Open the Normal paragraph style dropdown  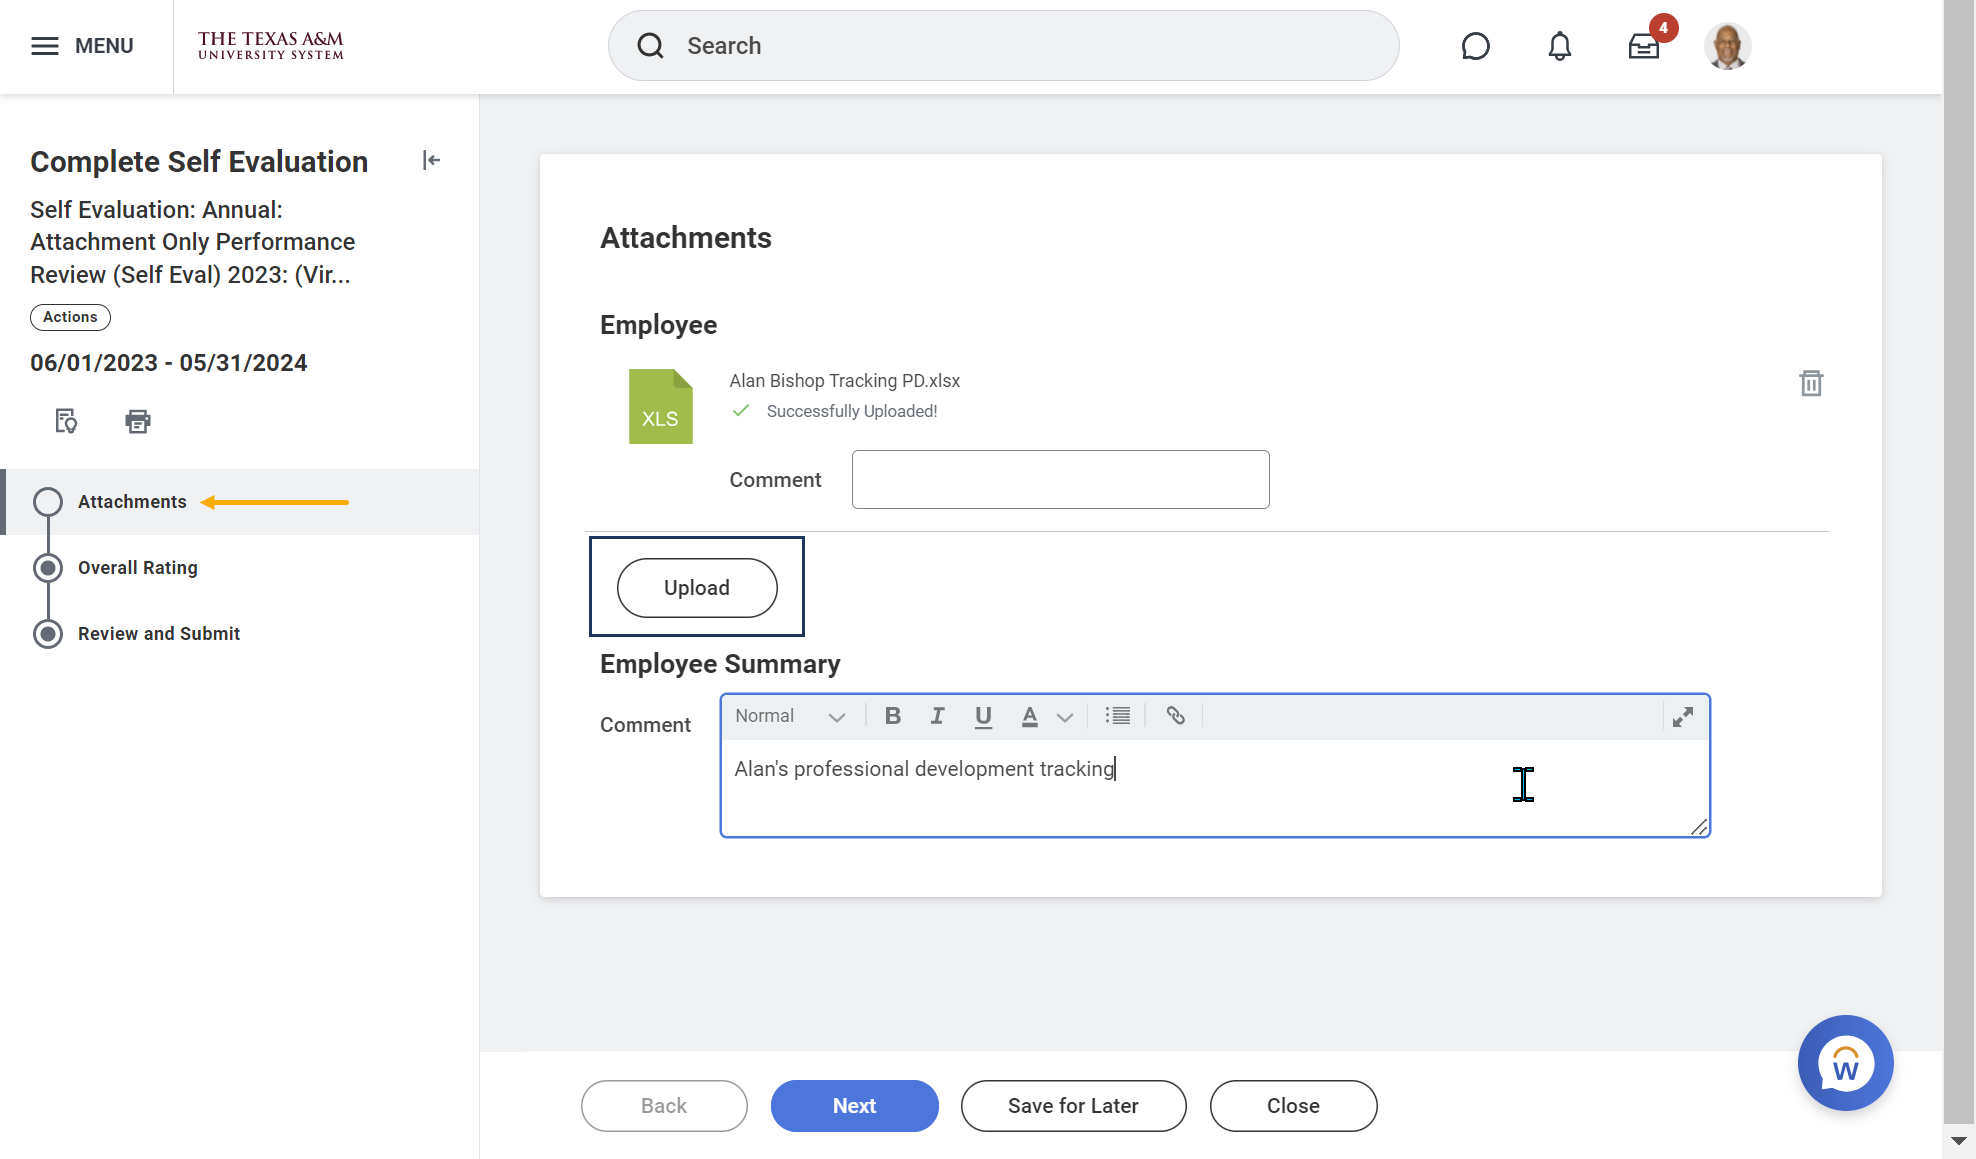(x=790, y=716)
